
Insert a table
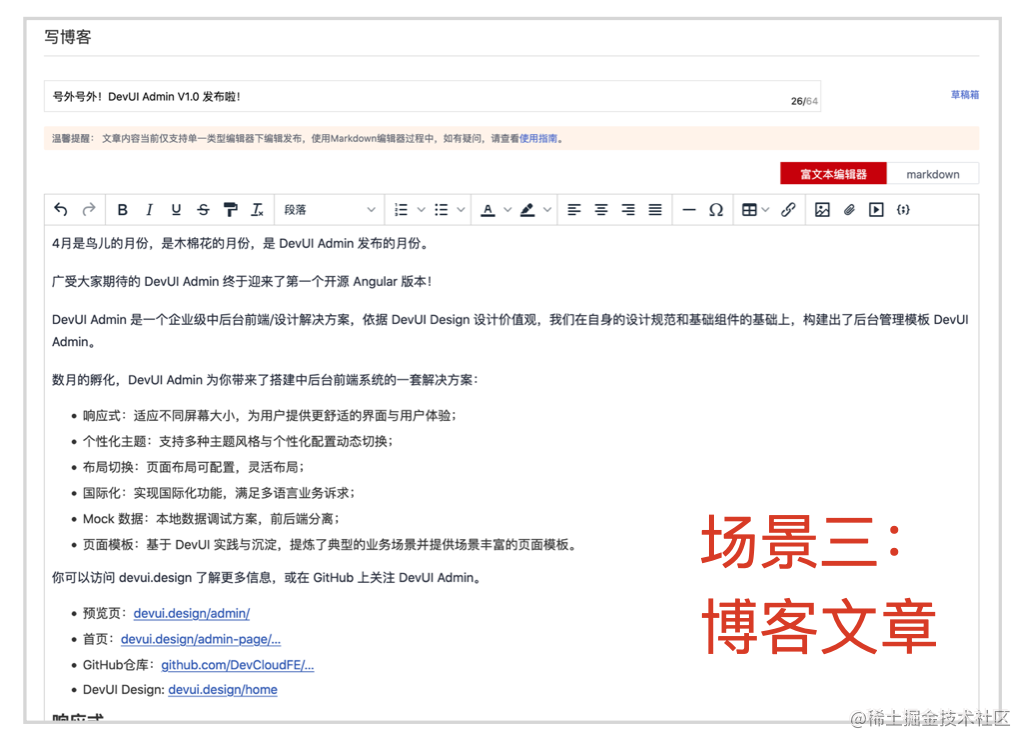click(x=749, y=210)
